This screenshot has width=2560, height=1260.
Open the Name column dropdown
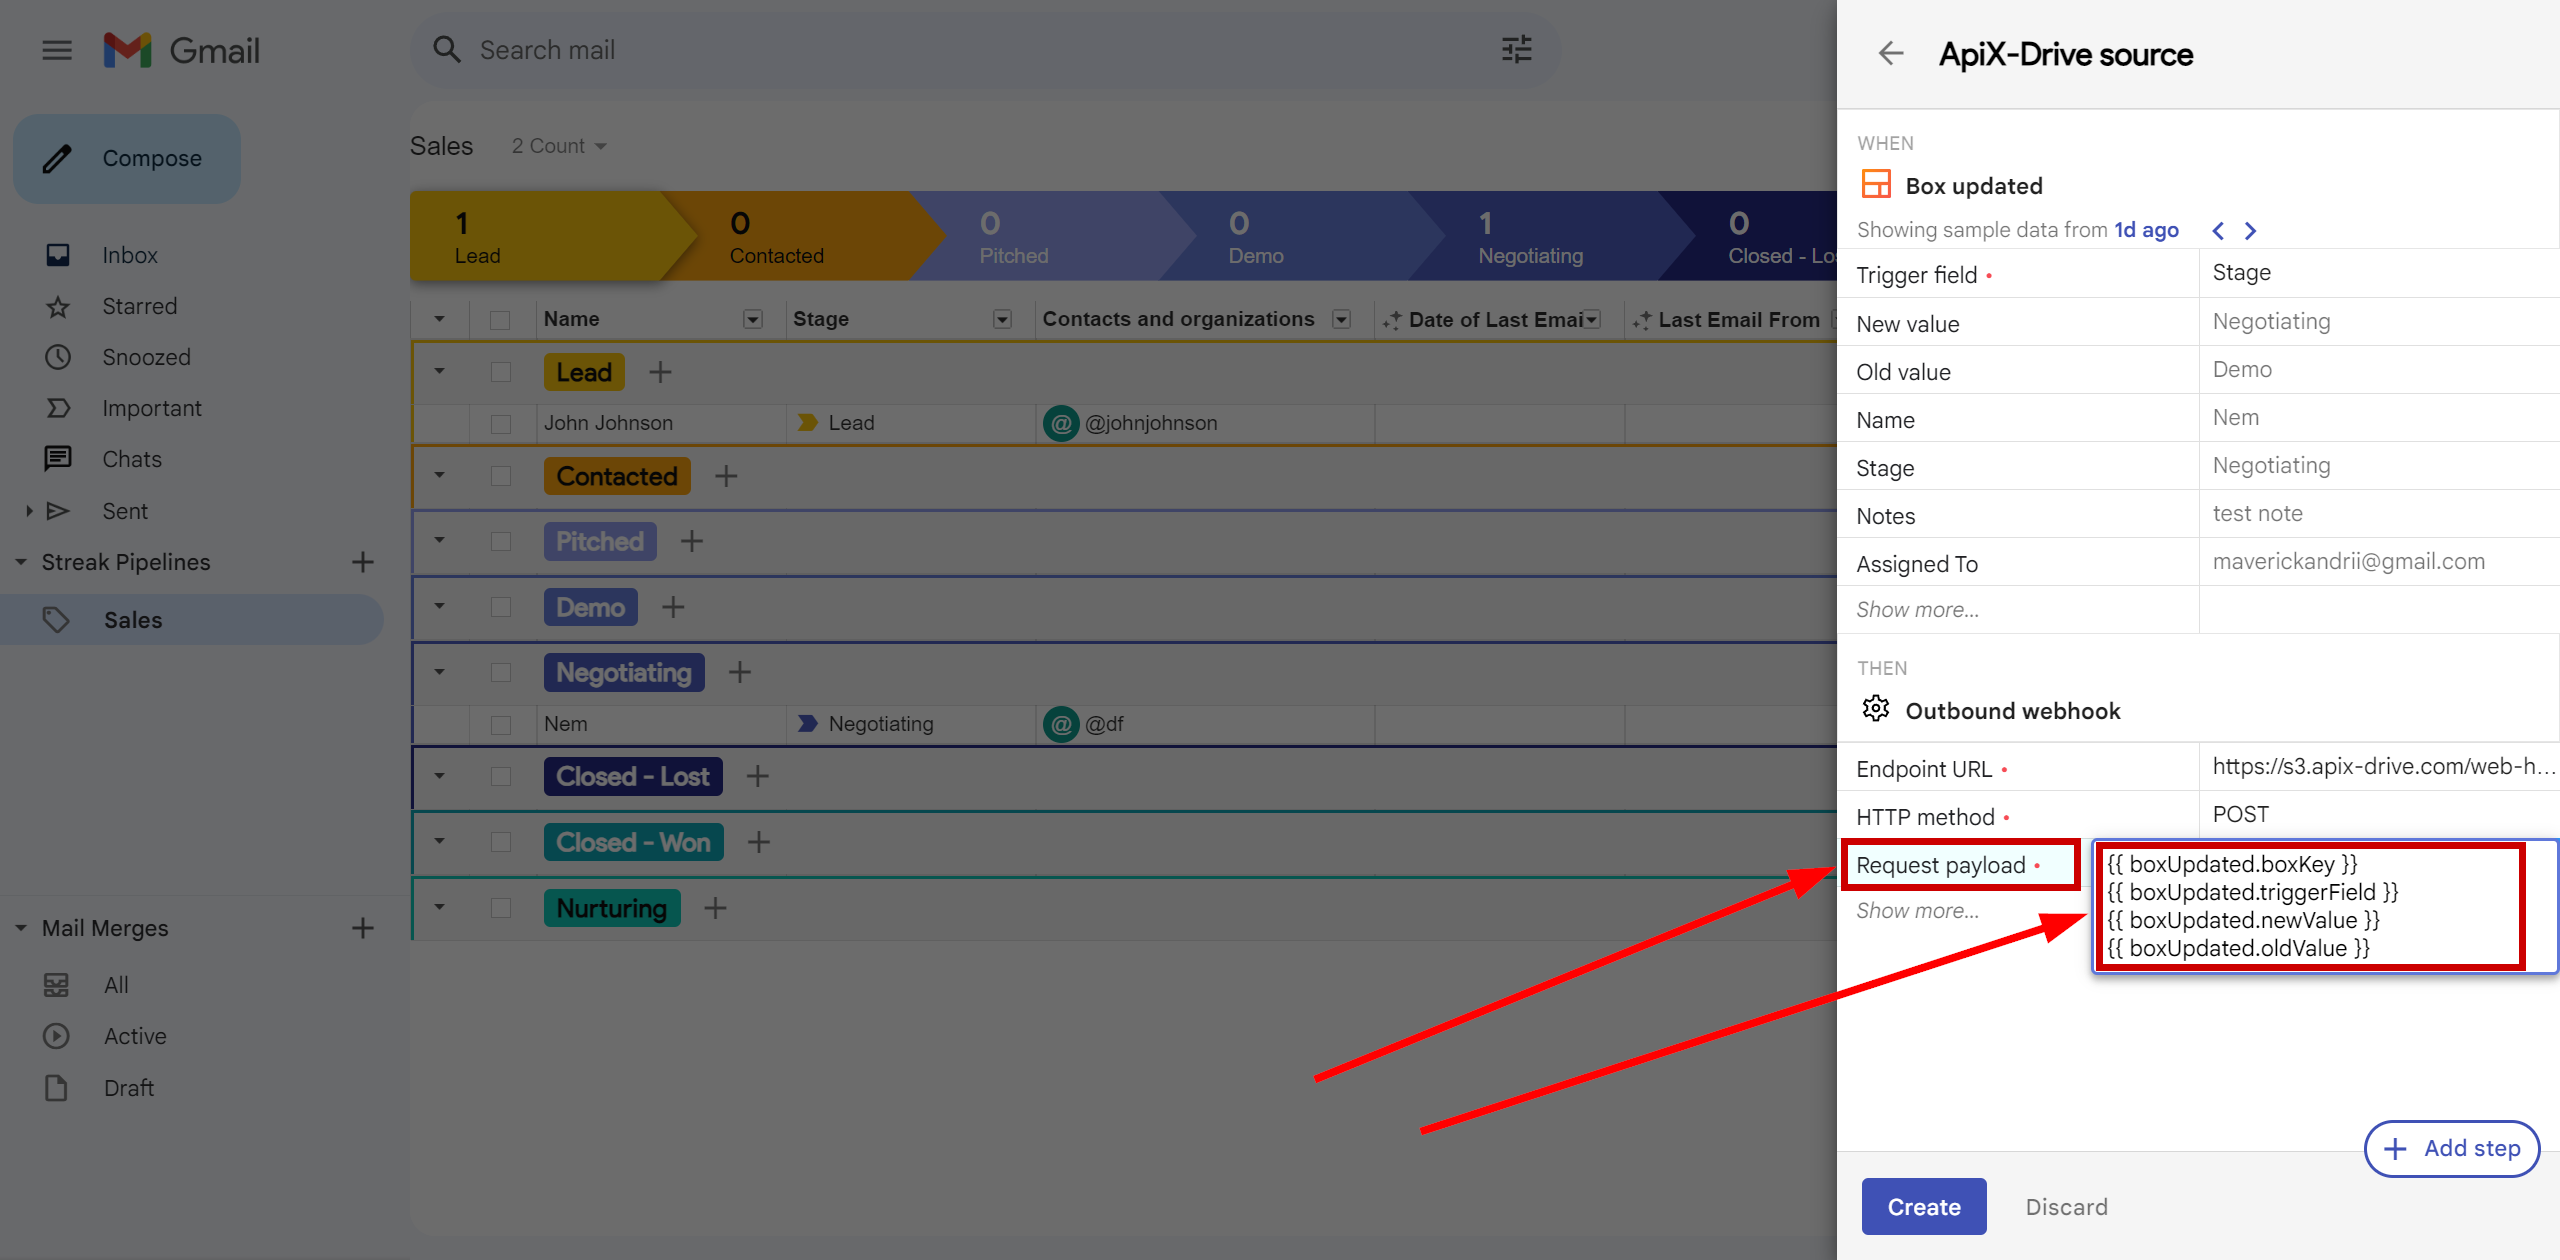pos(753,319)
